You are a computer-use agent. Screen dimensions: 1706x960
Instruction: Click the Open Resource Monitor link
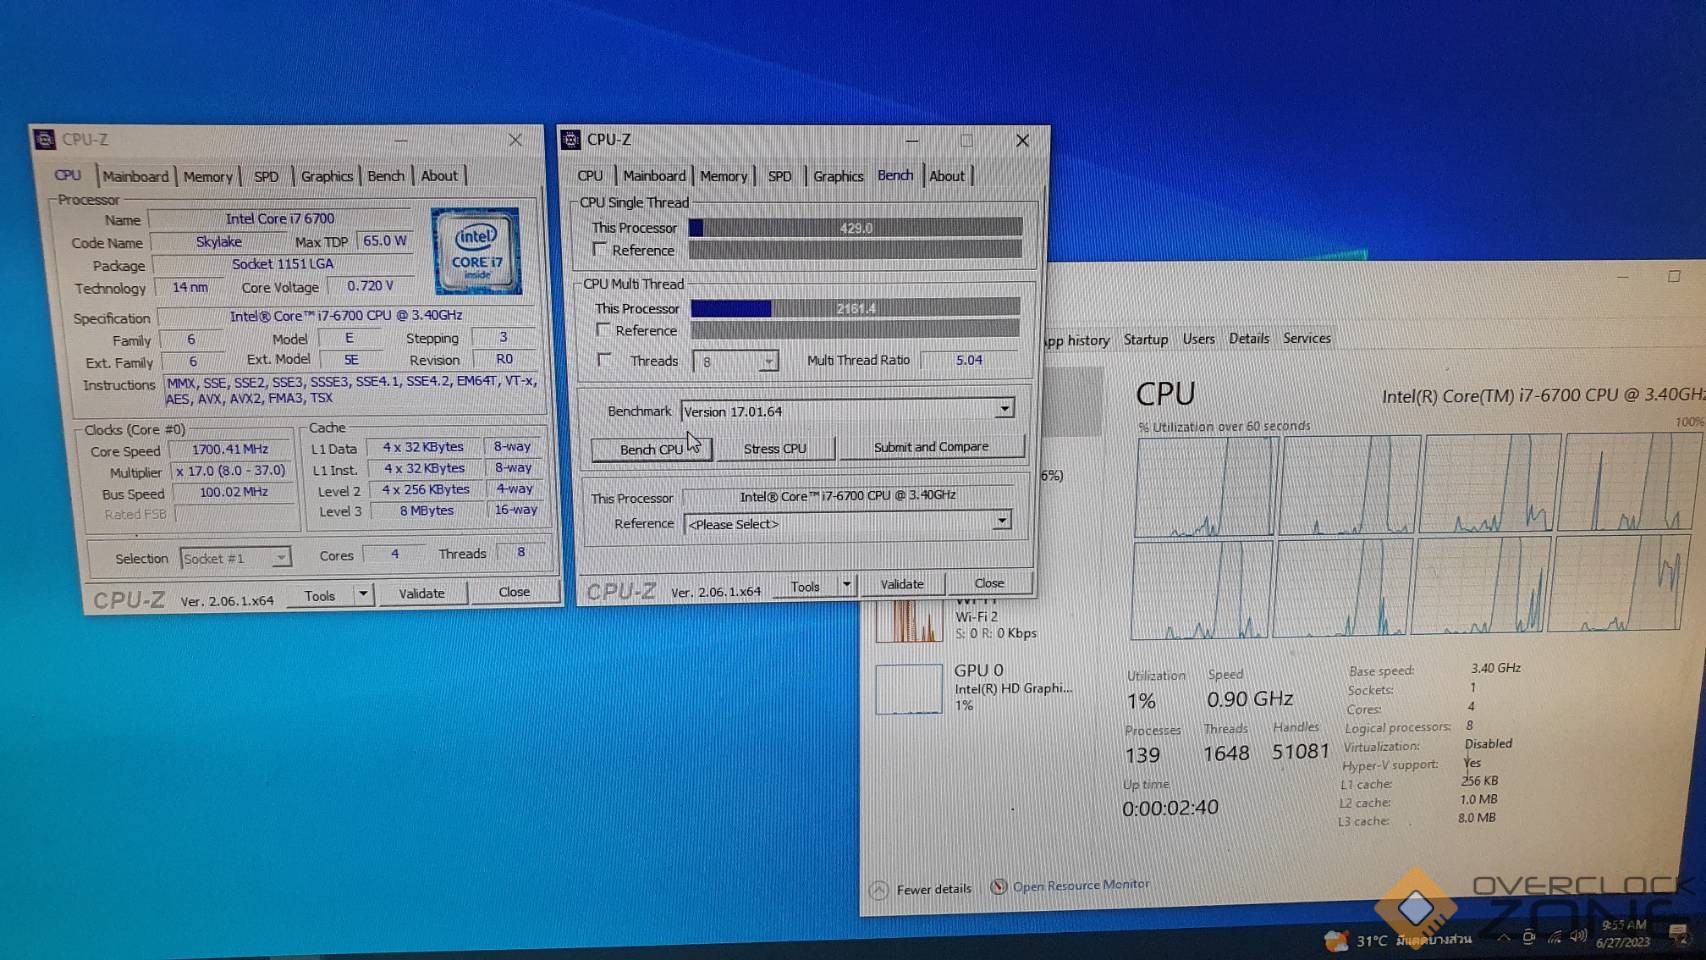pyautogui.click(x=1081, y=885)
